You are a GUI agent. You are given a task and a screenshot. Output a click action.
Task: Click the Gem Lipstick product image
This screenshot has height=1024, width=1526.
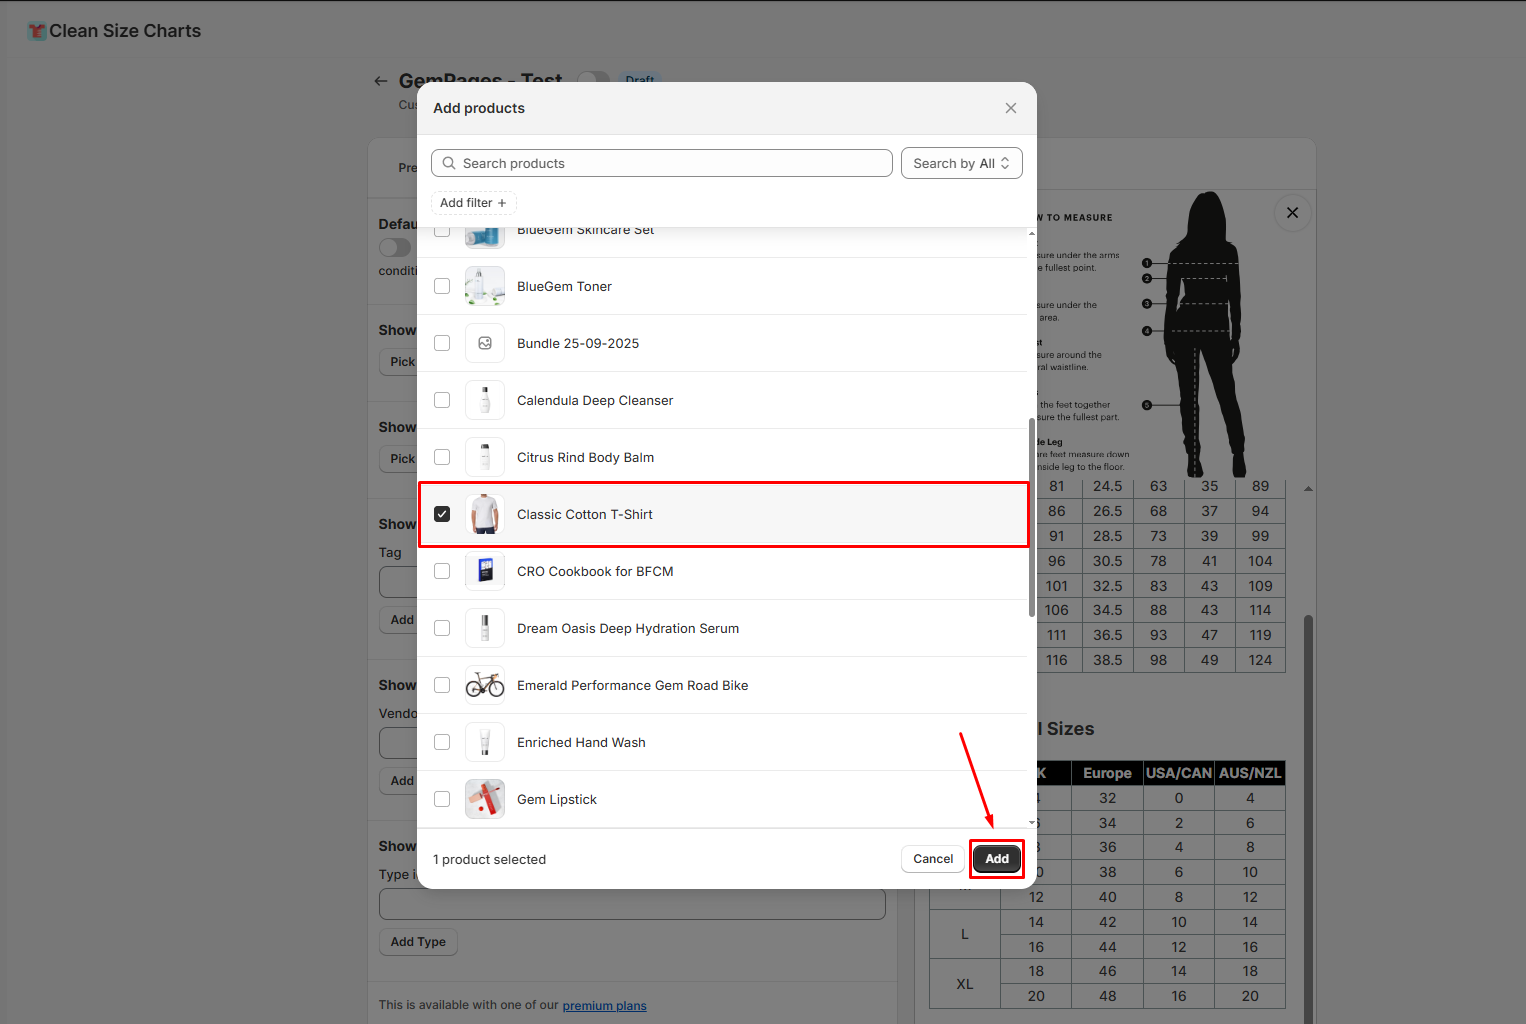pyautogui.click(x=485, y=800)
